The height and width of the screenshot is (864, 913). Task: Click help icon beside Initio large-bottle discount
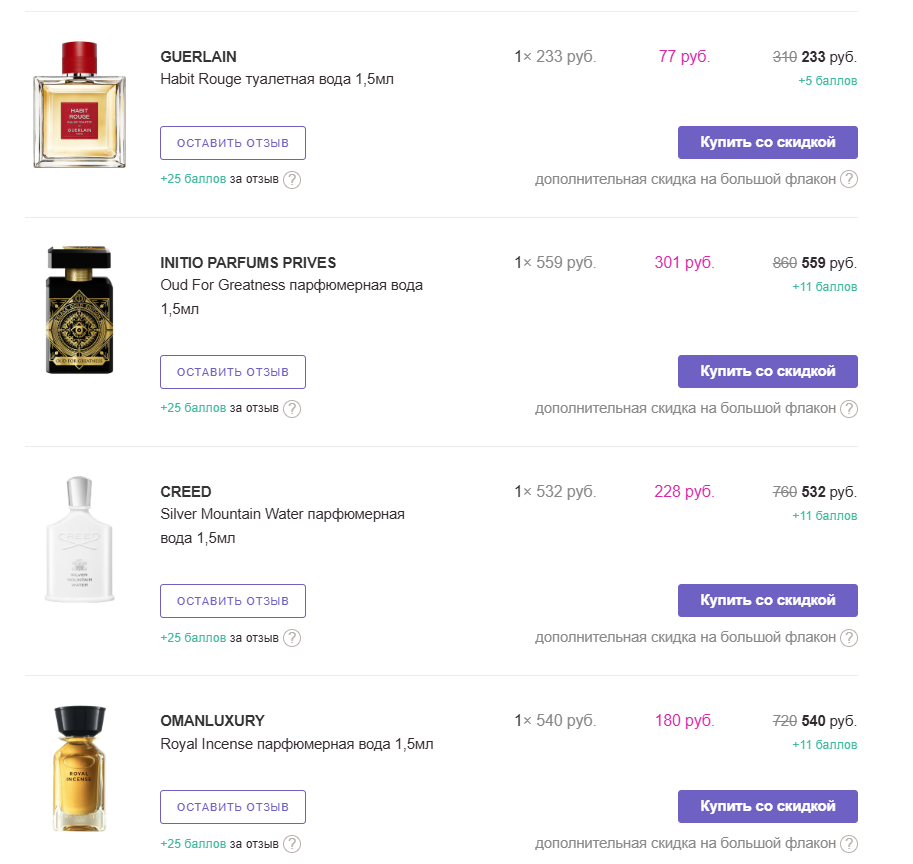point(849,409)
